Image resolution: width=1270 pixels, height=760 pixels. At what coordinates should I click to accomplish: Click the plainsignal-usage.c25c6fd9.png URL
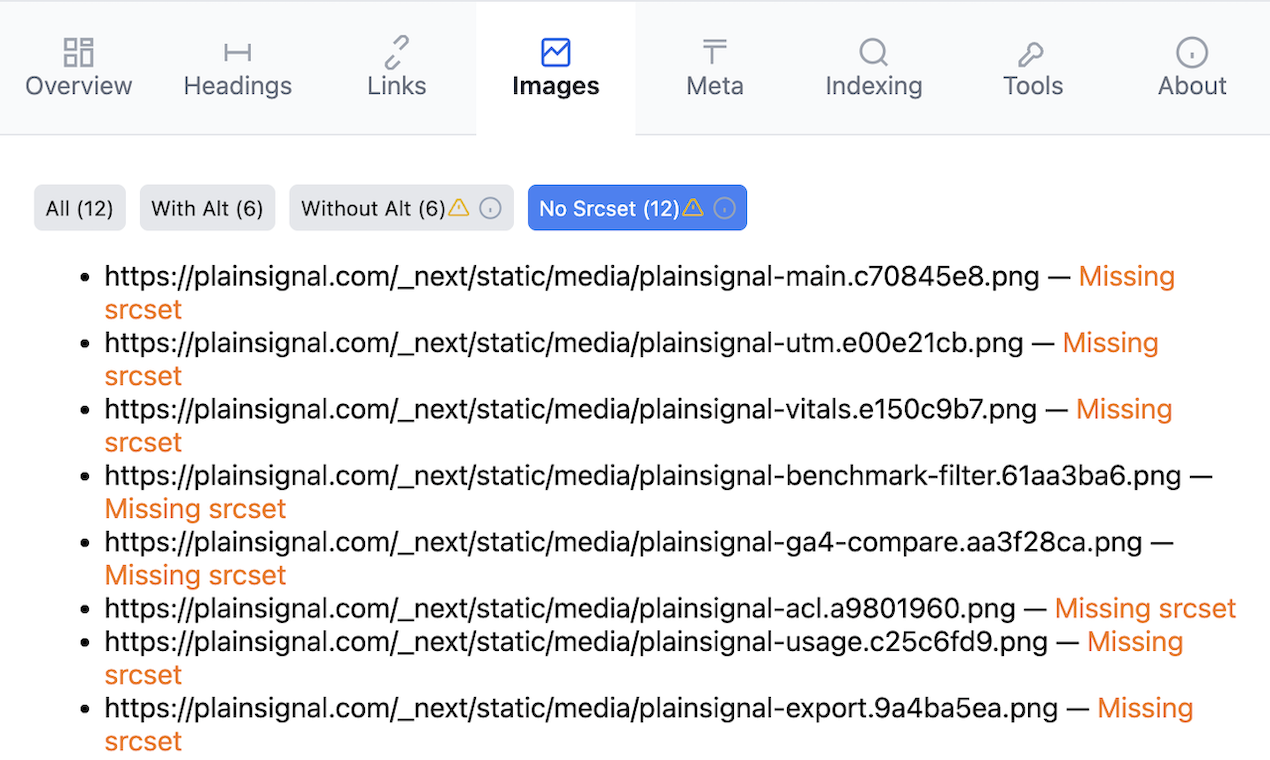(576, 641)
